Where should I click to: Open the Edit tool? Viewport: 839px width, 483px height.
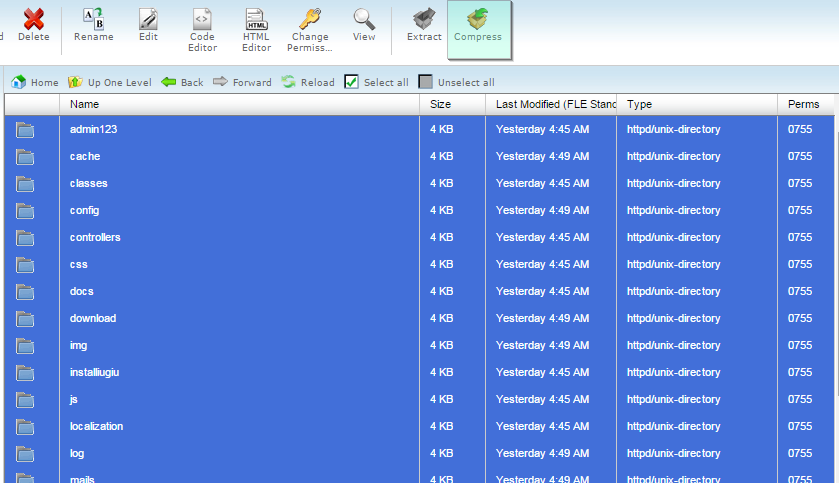click(x=148, y=20)
